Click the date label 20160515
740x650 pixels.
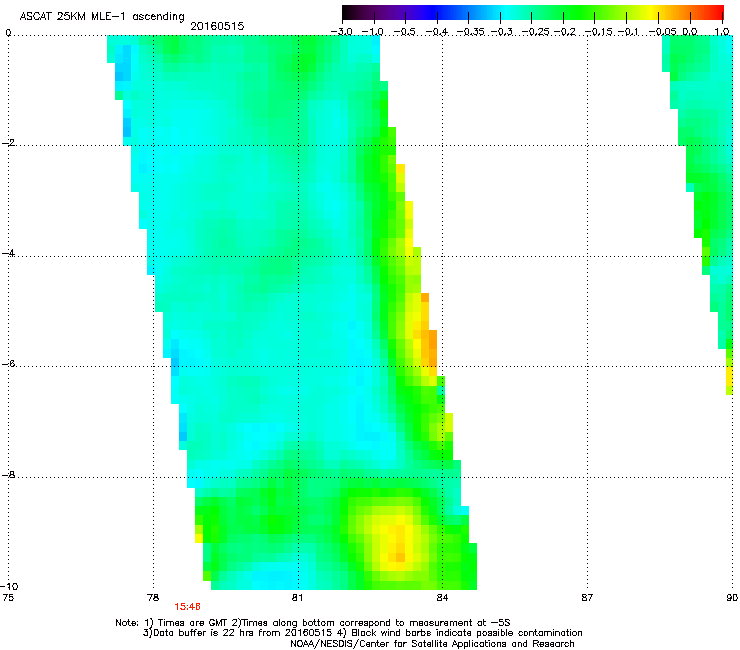coord(217,26)
